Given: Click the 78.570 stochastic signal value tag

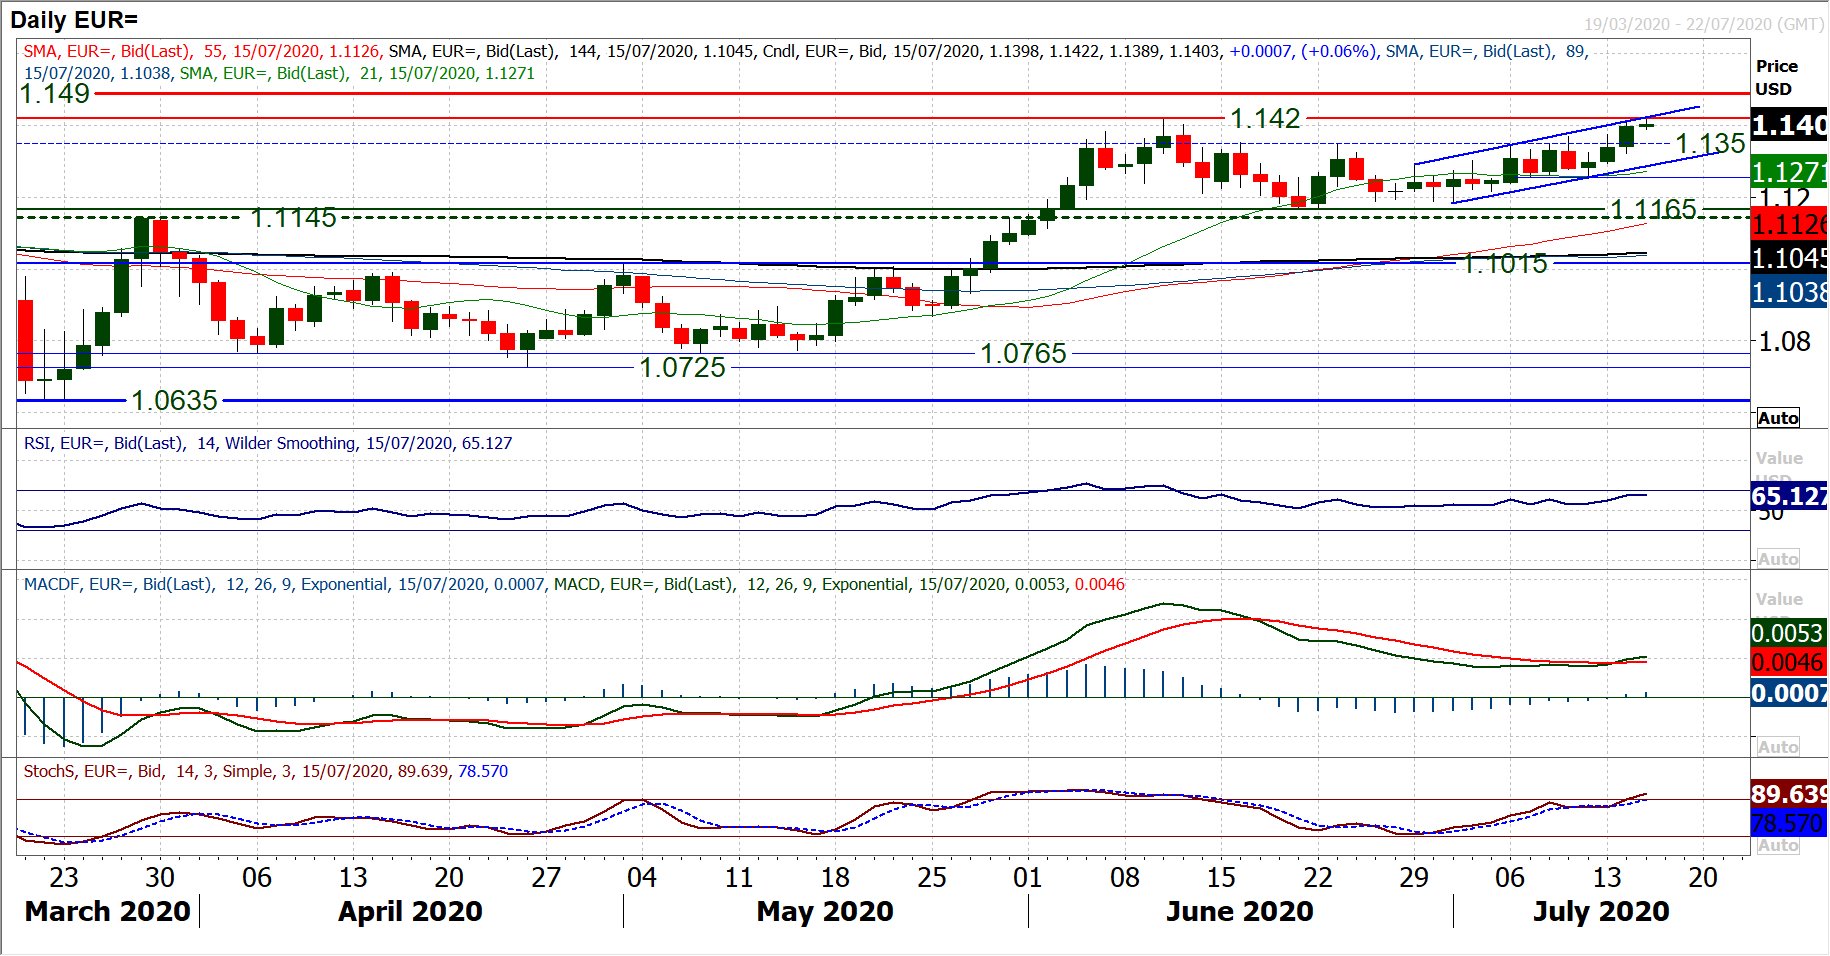Looking at the screenshot, I should coord(1788,824).
